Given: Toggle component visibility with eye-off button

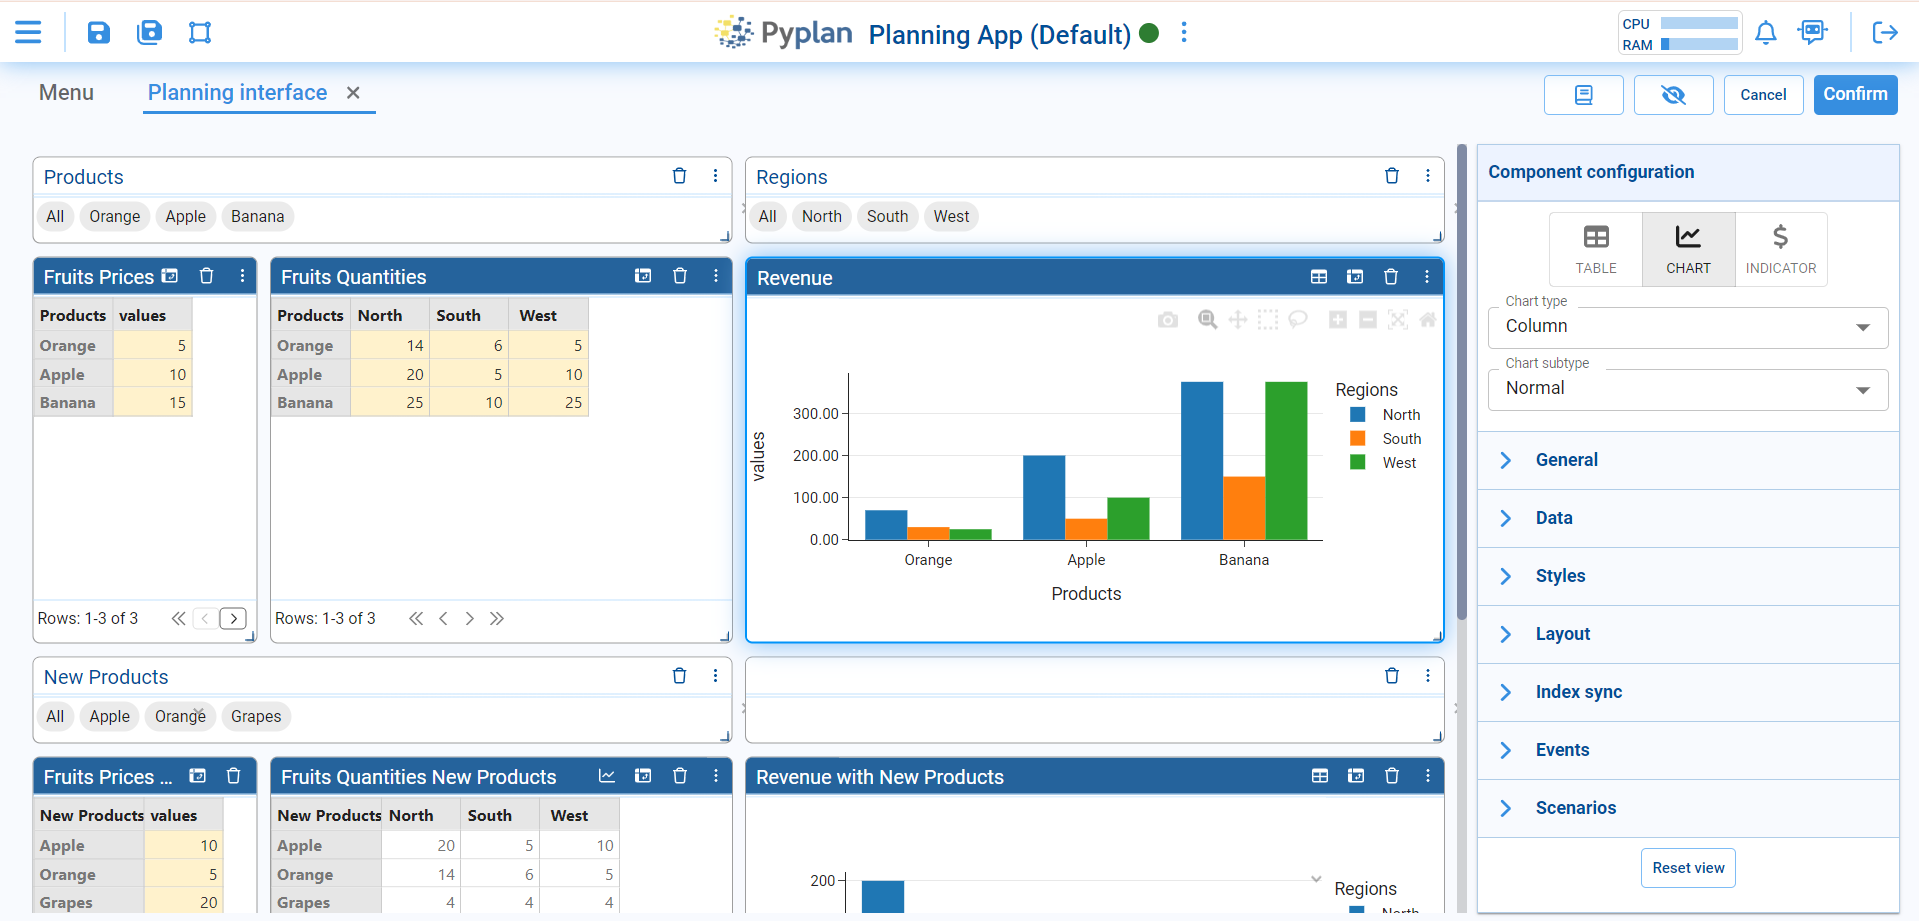Looking at the screenshot, I should 1673,94.
